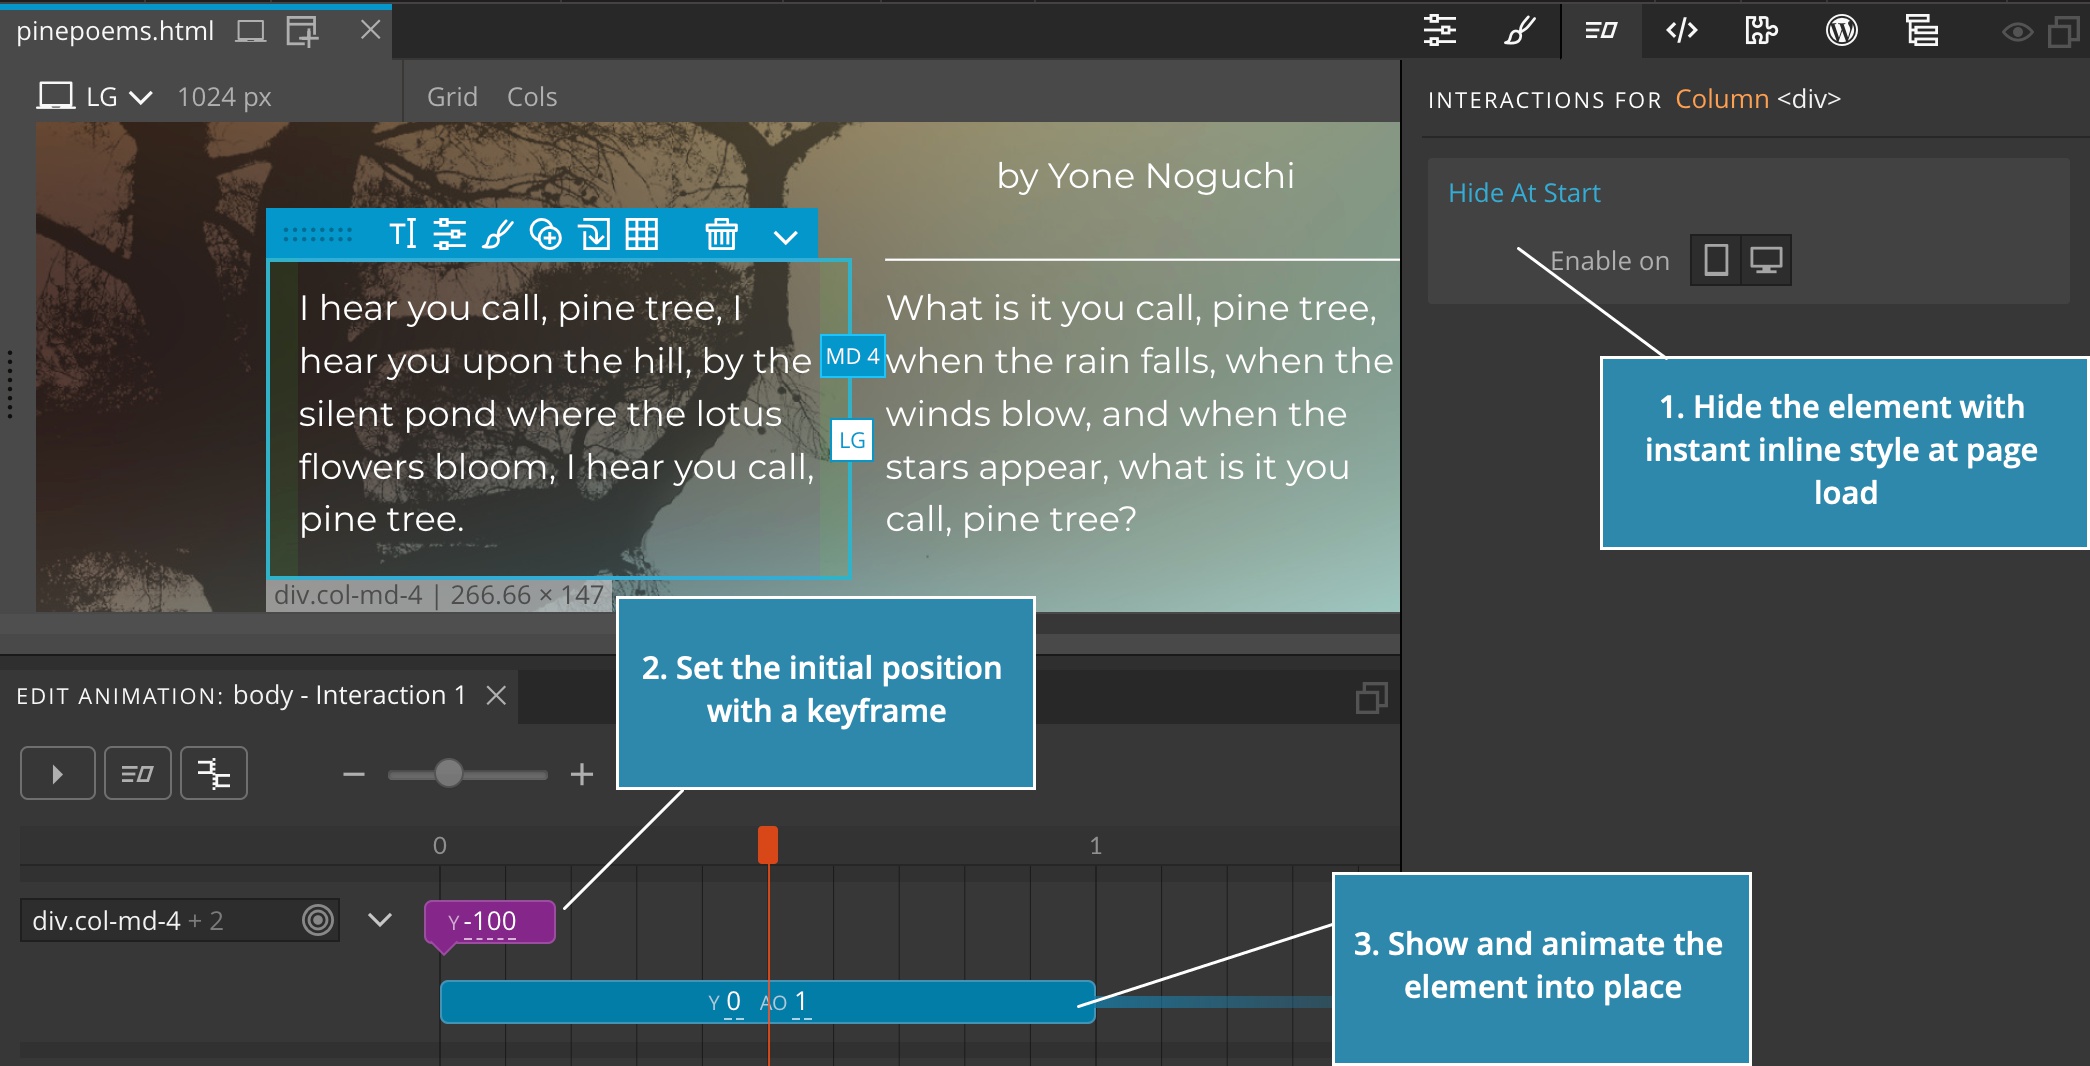Click the timeline zoom slider knob
Viewport: 2090px width, 1066px height.
tap(449, 773)
